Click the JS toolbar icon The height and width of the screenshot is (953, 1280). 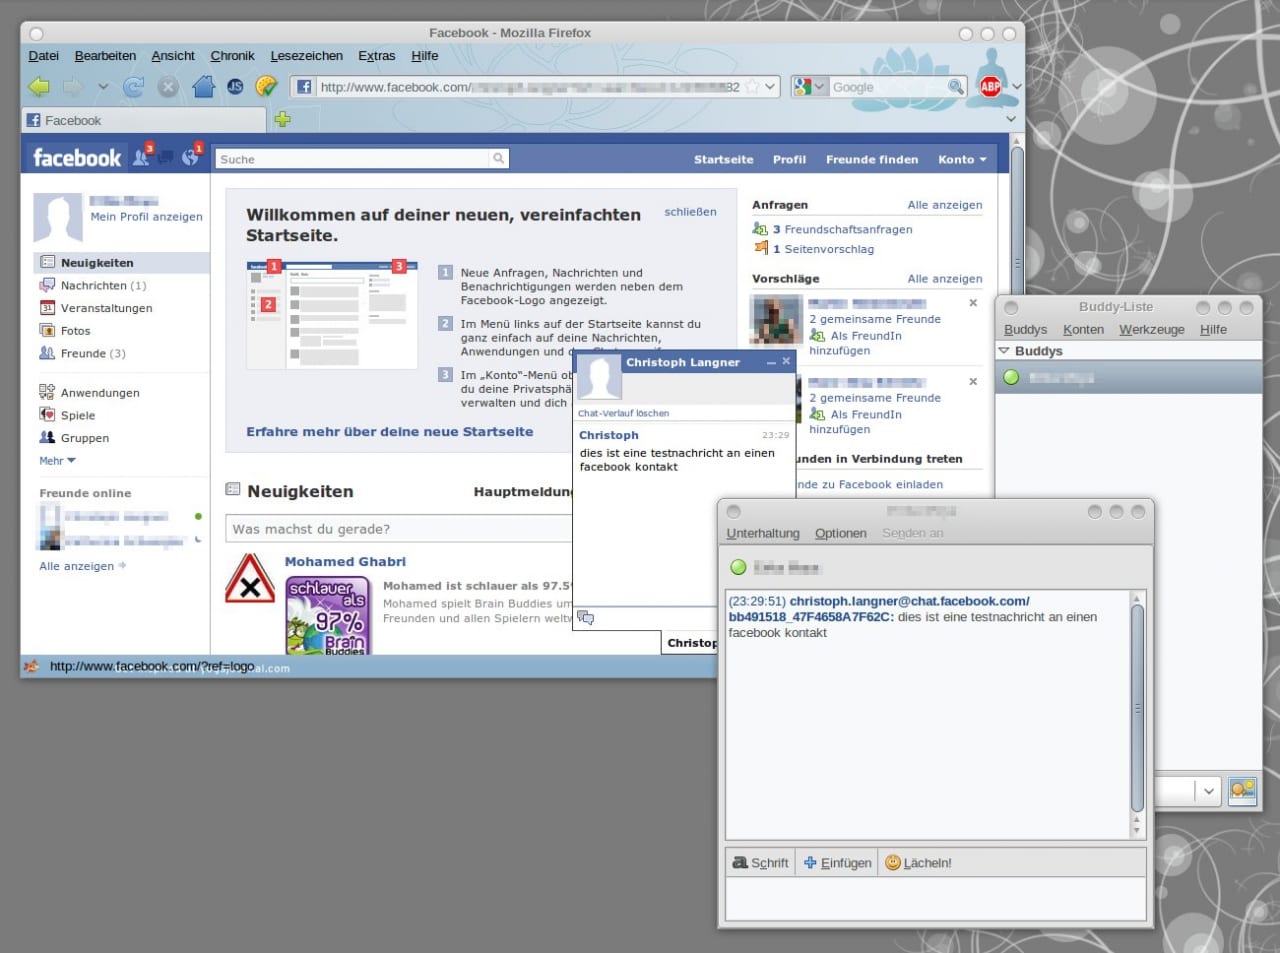[x=235, y=87]
